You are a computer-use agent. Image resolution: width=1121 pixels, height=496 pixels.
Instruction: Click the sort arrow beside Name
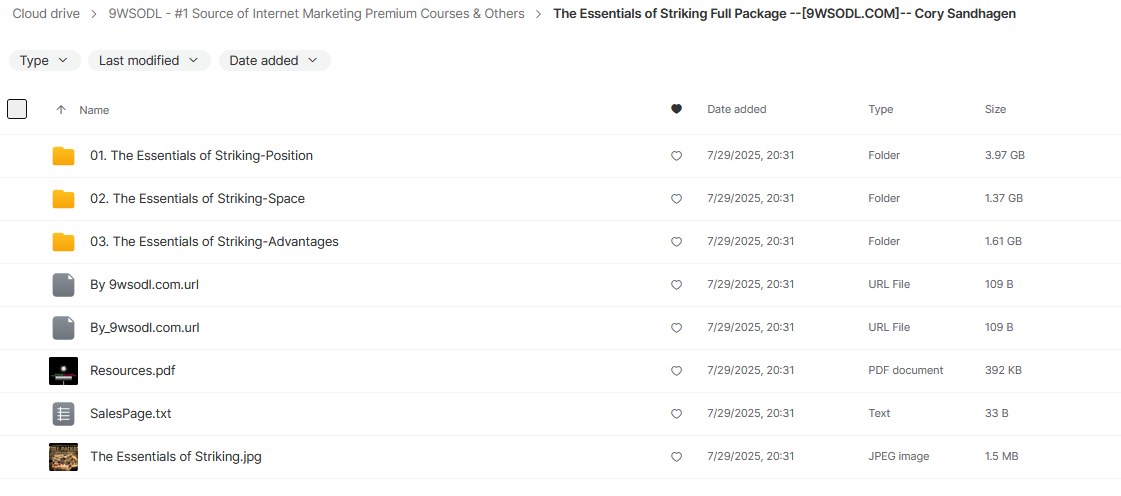pos(61,110)
